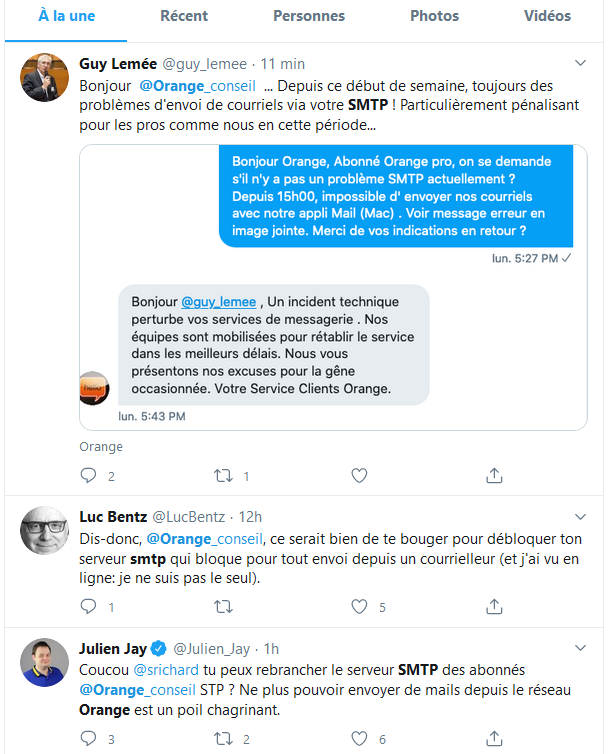Open the @srichard mention link
The image size is (611, 754).
tap(166, 670)
